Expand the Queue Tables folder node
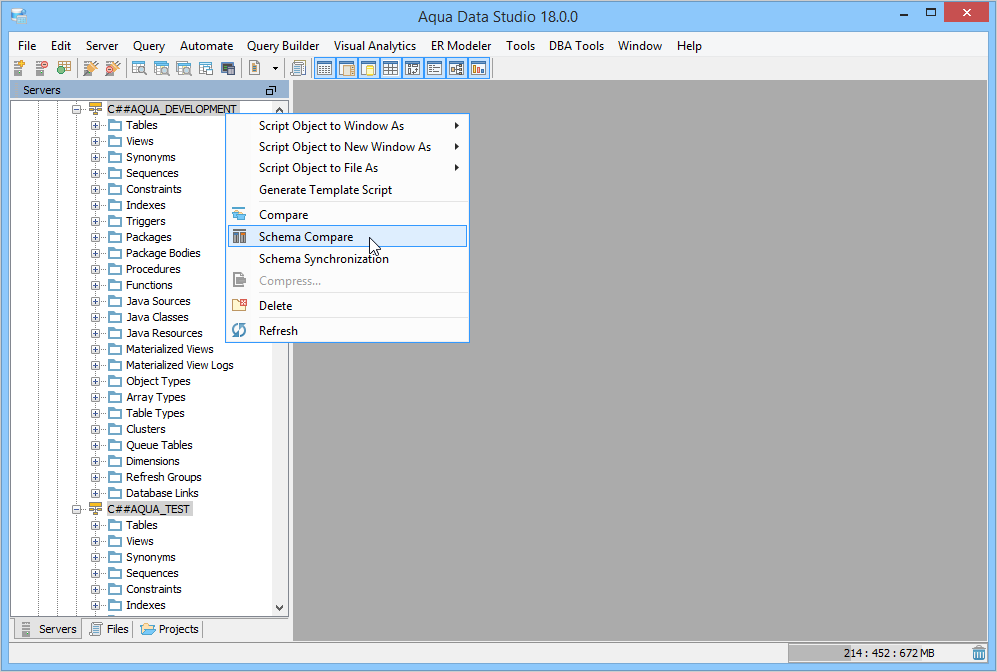 [95, 445]
